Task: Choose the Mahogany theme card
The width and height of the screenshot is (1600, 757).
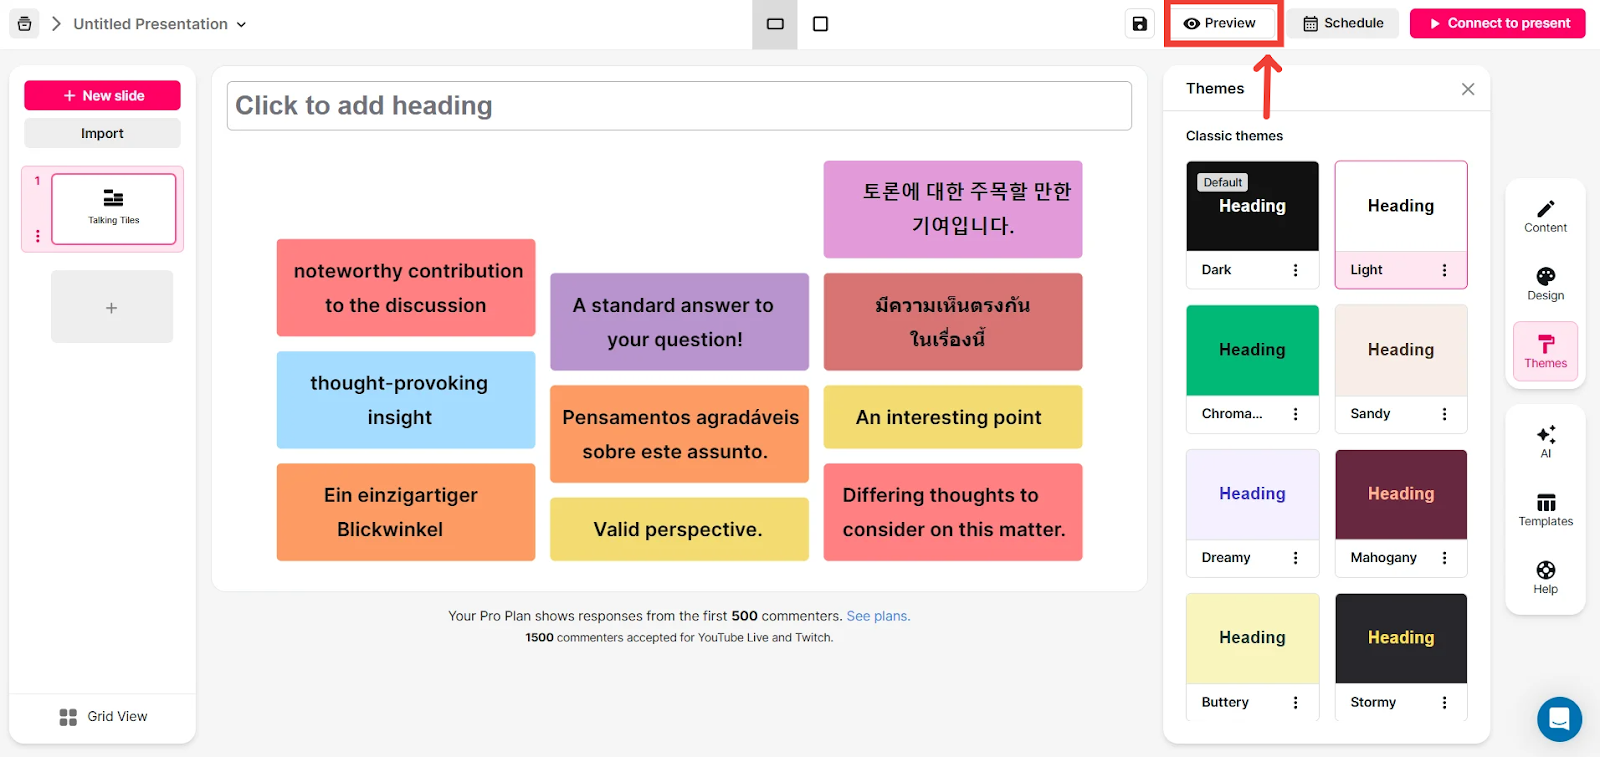Action: coord(1401,513)
